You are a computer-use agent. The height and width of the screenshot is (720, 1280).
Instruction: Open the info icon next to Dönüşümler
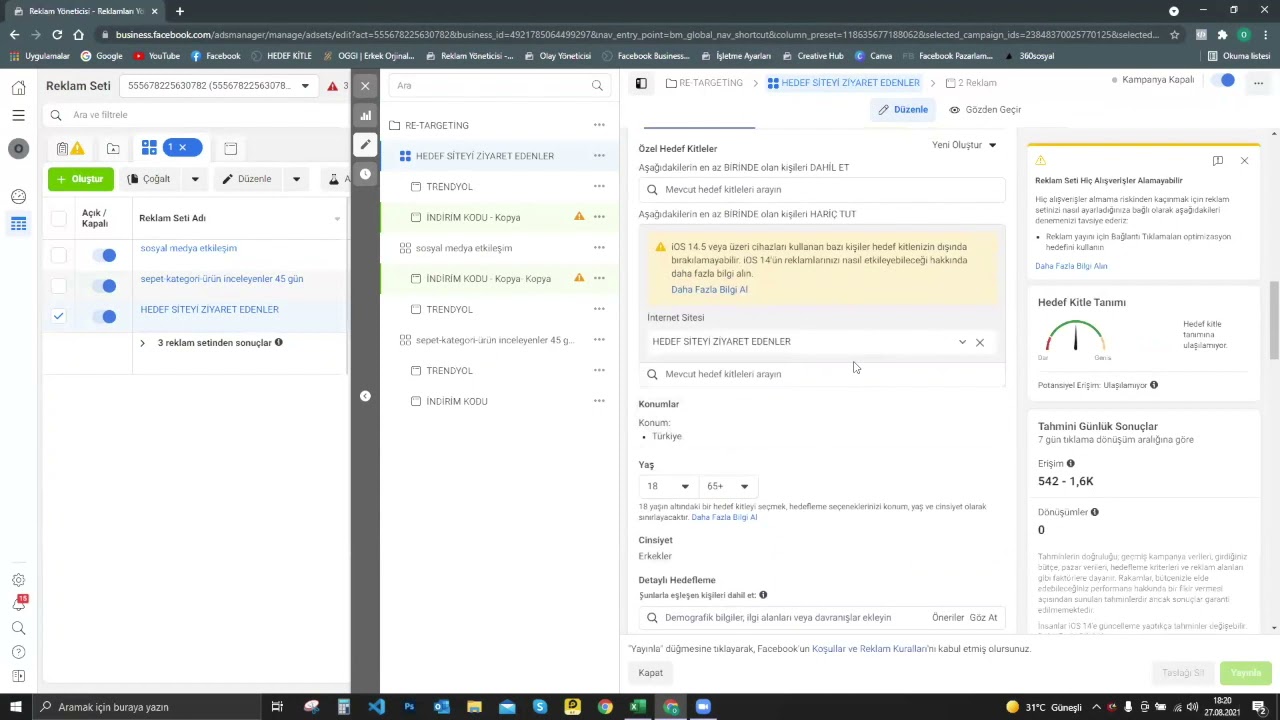pyautogui.click(x=1095, y=512)
